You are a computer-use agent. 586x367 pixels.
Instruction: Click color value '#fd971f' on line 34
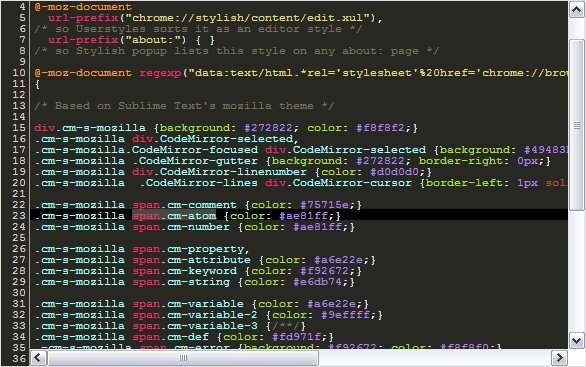tap(296, 337)
